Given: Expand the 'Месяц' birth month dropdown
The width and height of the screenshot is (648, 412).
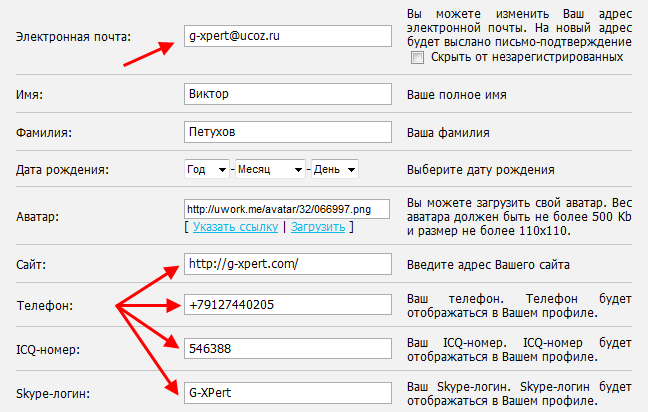Looking at the screenshot, I should click(270, 169).
